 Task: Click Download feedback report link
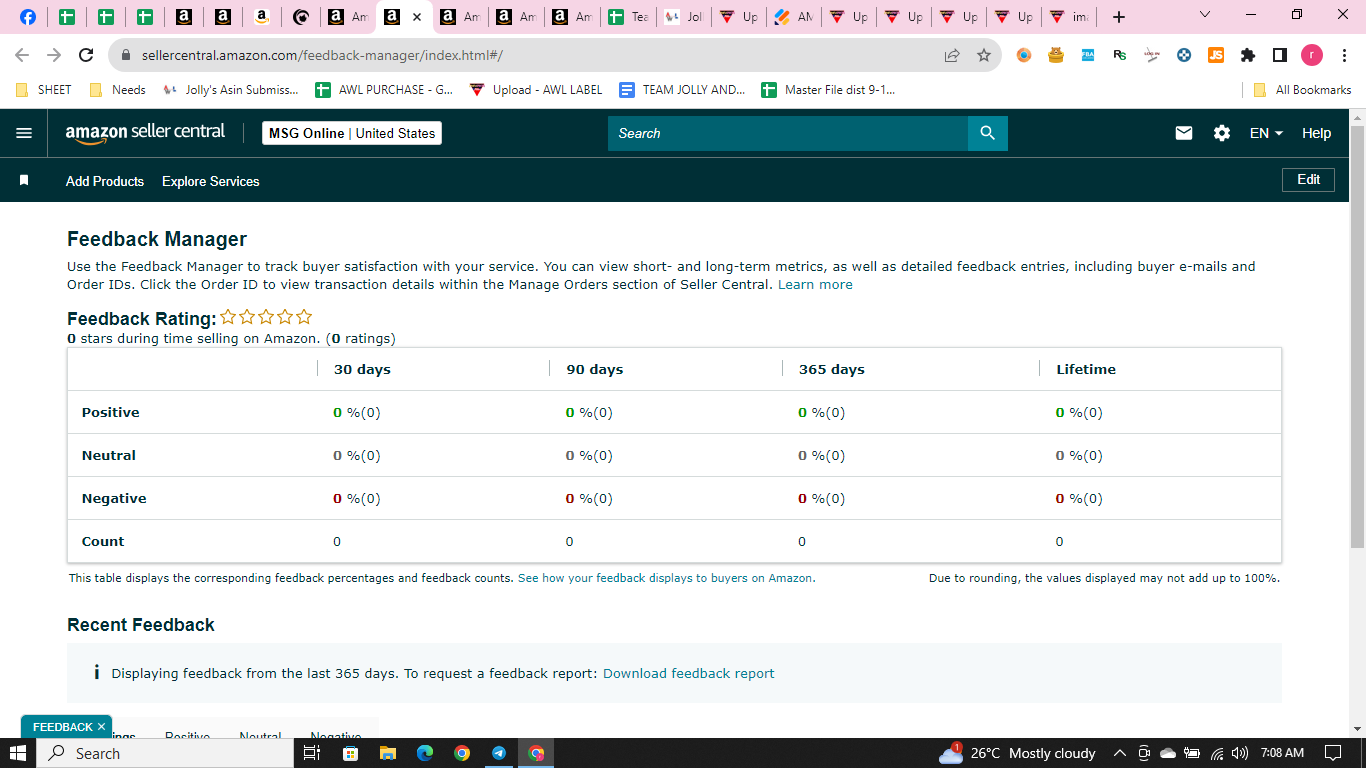tap(689, 673)
